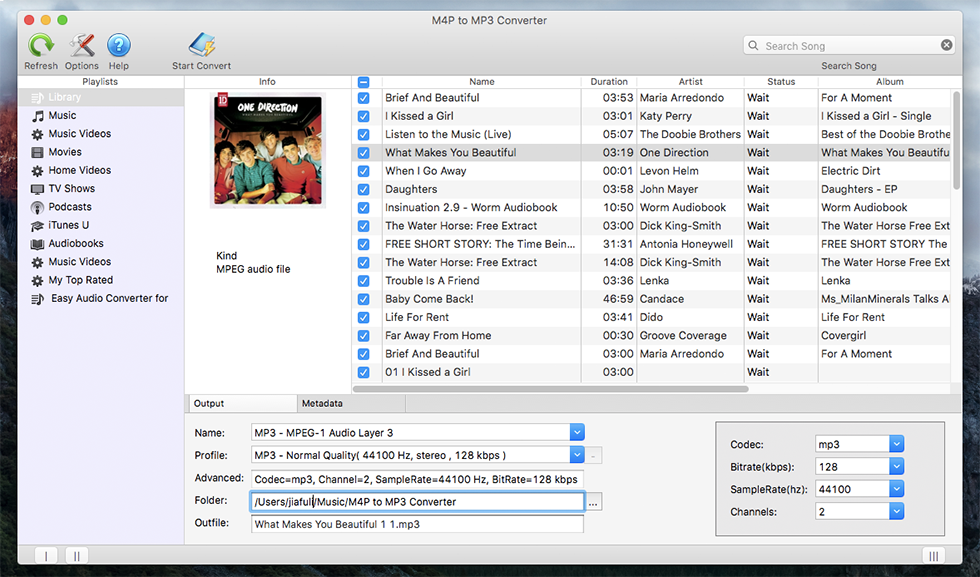The image size is (980, 577).
Task: Open Help
Action: (119, 45)
